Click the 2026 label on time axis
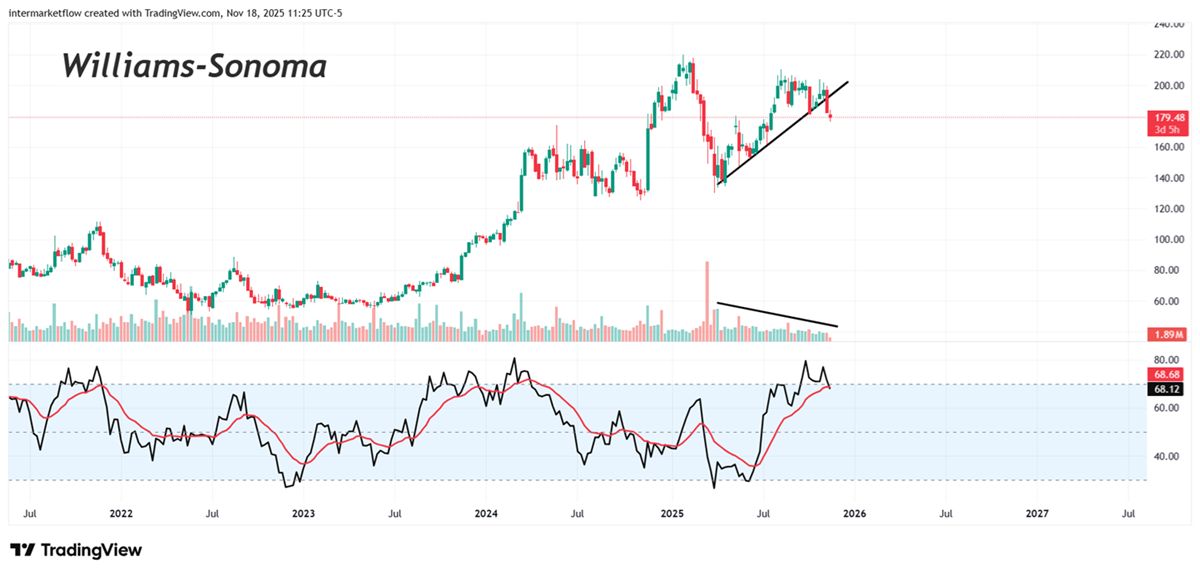1200x575 pixels. coord(854,513)
